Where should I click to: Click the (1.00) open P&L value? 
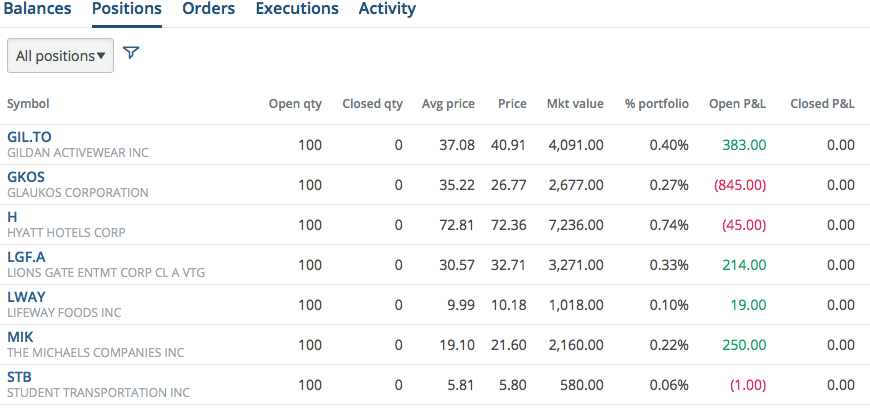[747, 385]
